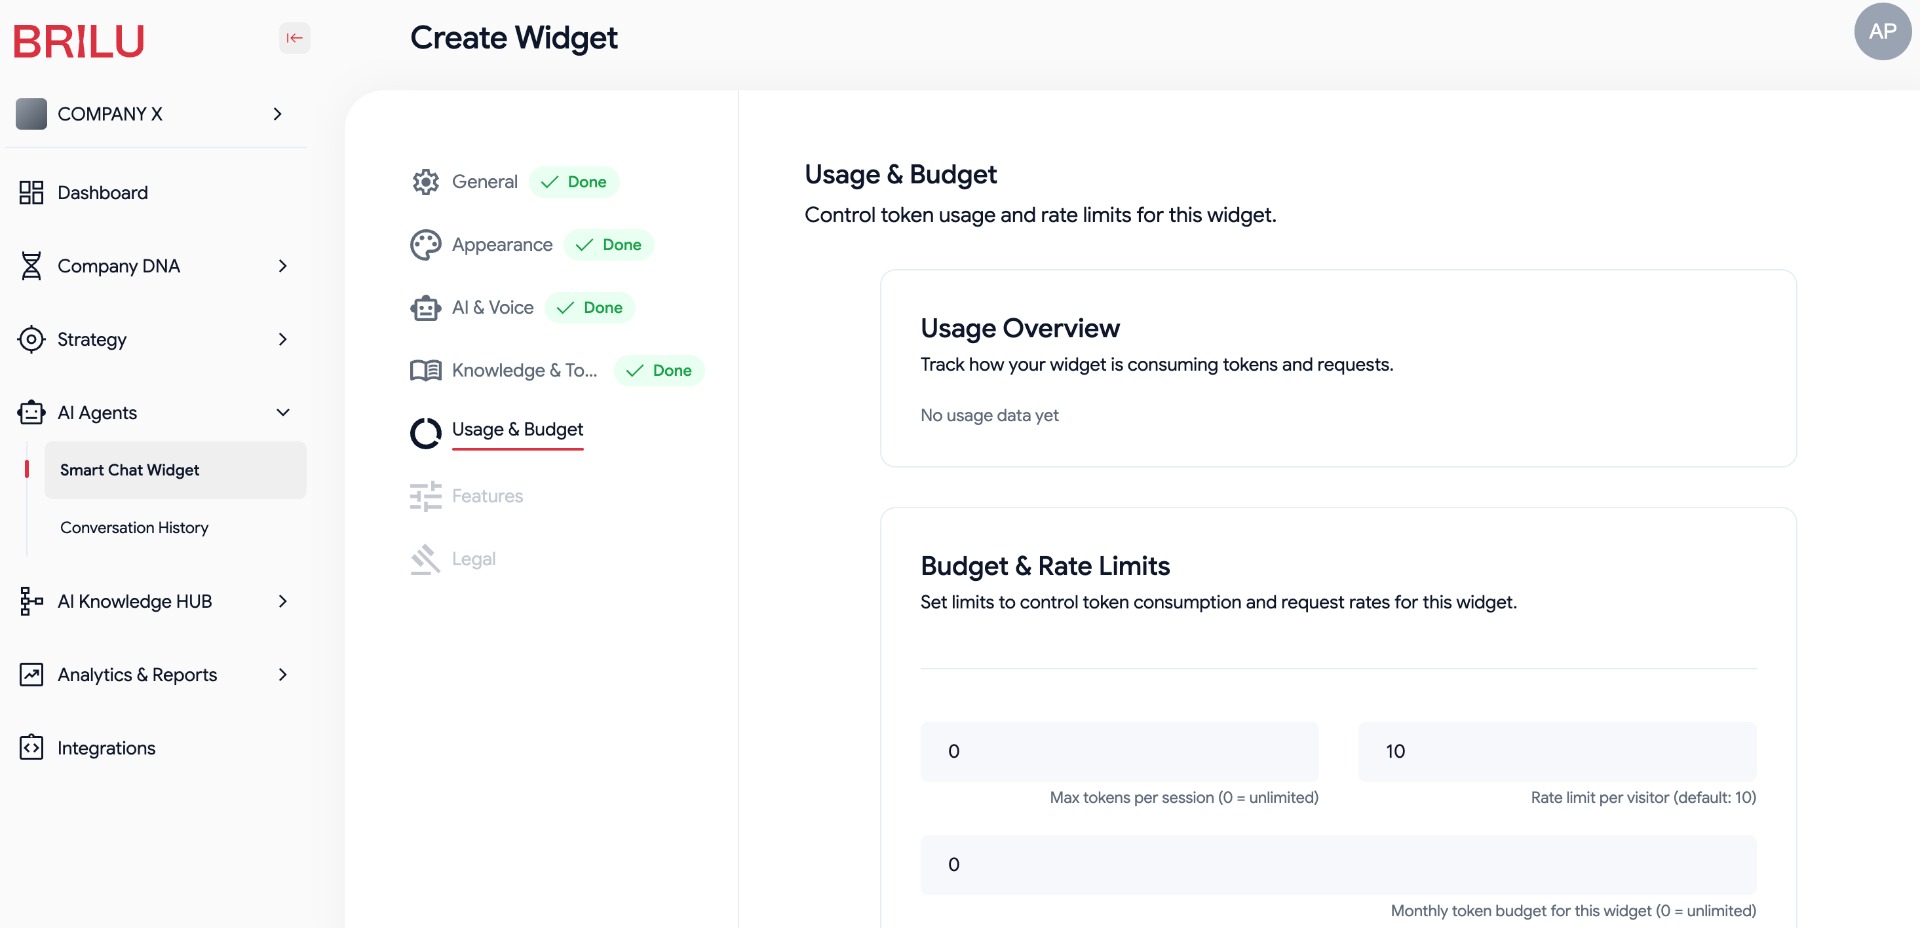Click the Usage Overview heading
This screenshot has height=928, width=1920.
pyautogui.click(x=1020, y=328)
